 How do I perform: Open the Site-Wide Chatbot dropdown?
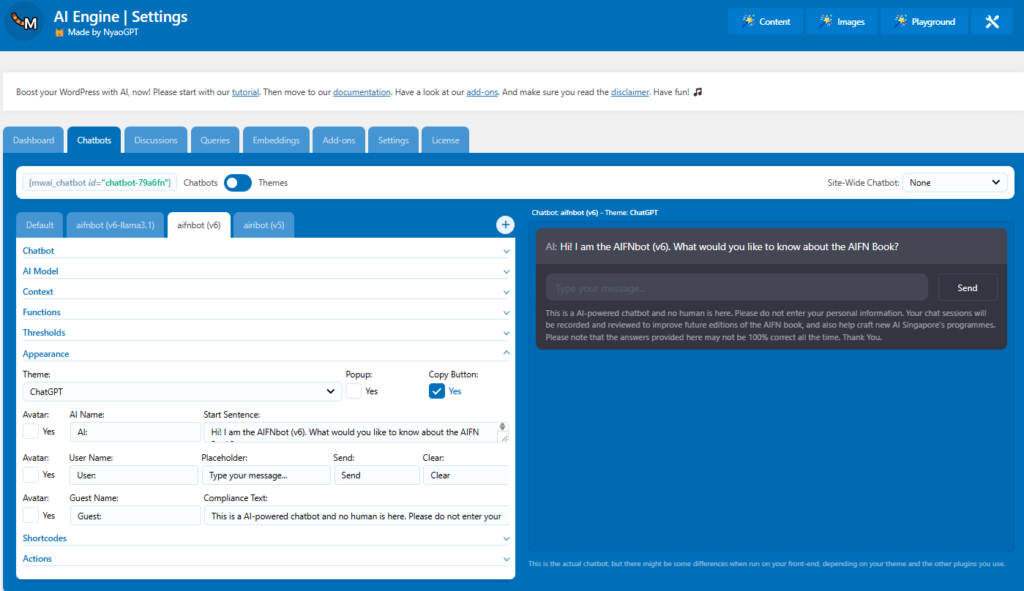pyautogui.click(x=957, y=183)
